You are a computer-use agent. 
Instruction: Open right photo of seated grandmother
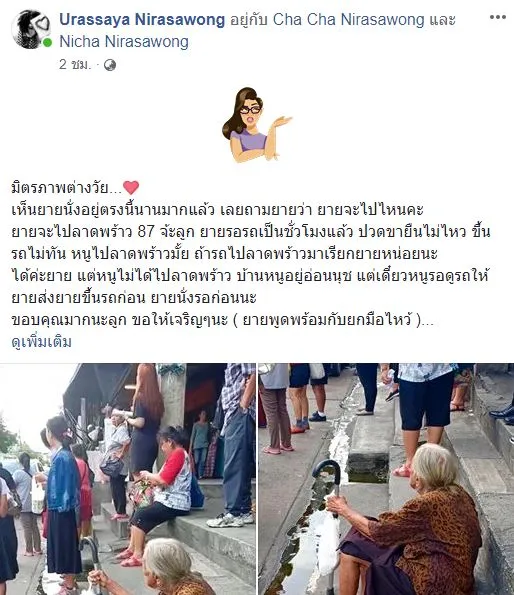(x=386, y=479)
